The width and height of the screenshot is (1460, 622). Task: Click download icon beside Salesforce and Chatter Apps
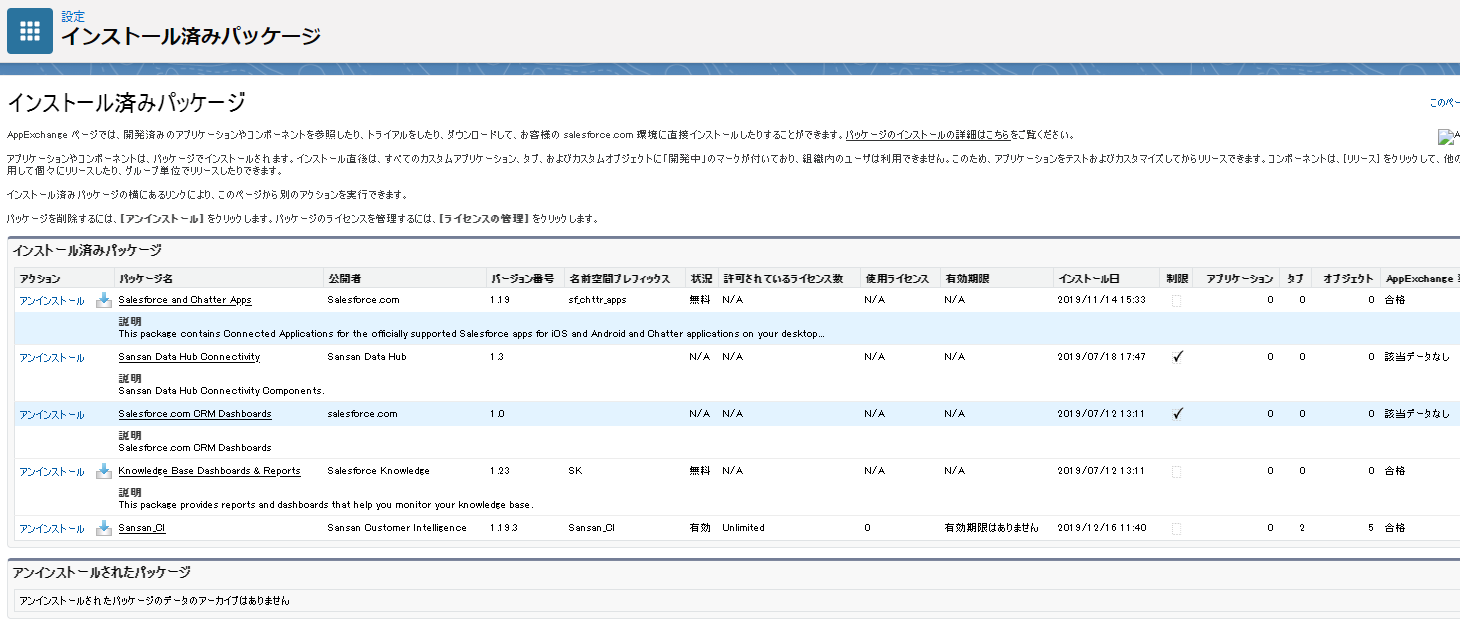[104, 300]
